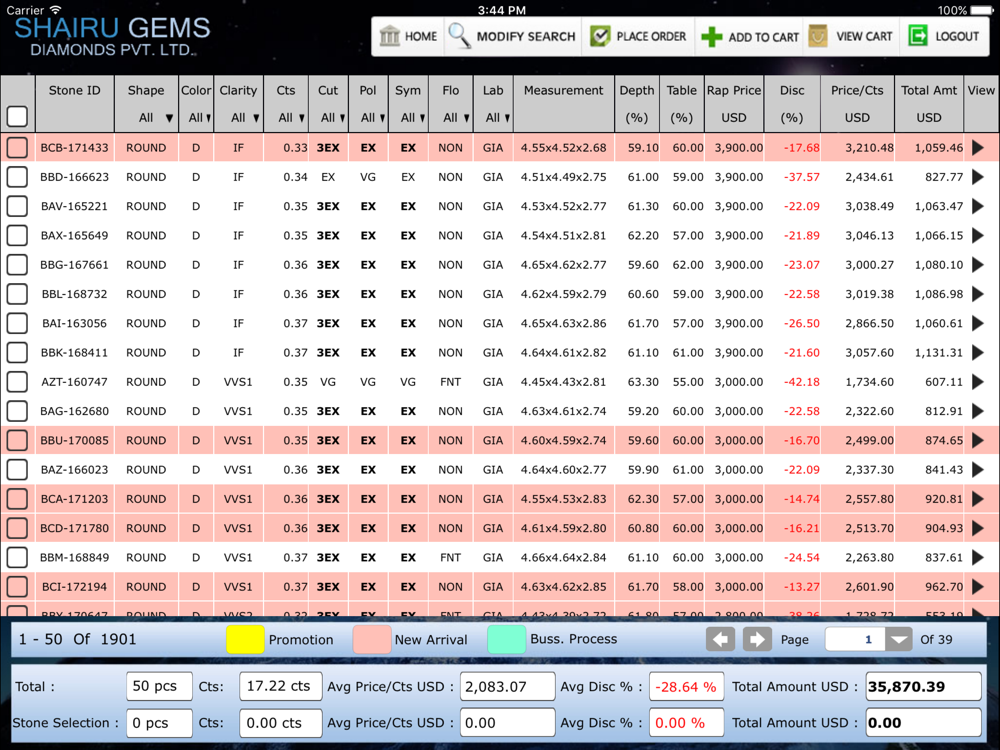
Task: Select checkbox for stone AZT-160747
Action: pos(17,382)
